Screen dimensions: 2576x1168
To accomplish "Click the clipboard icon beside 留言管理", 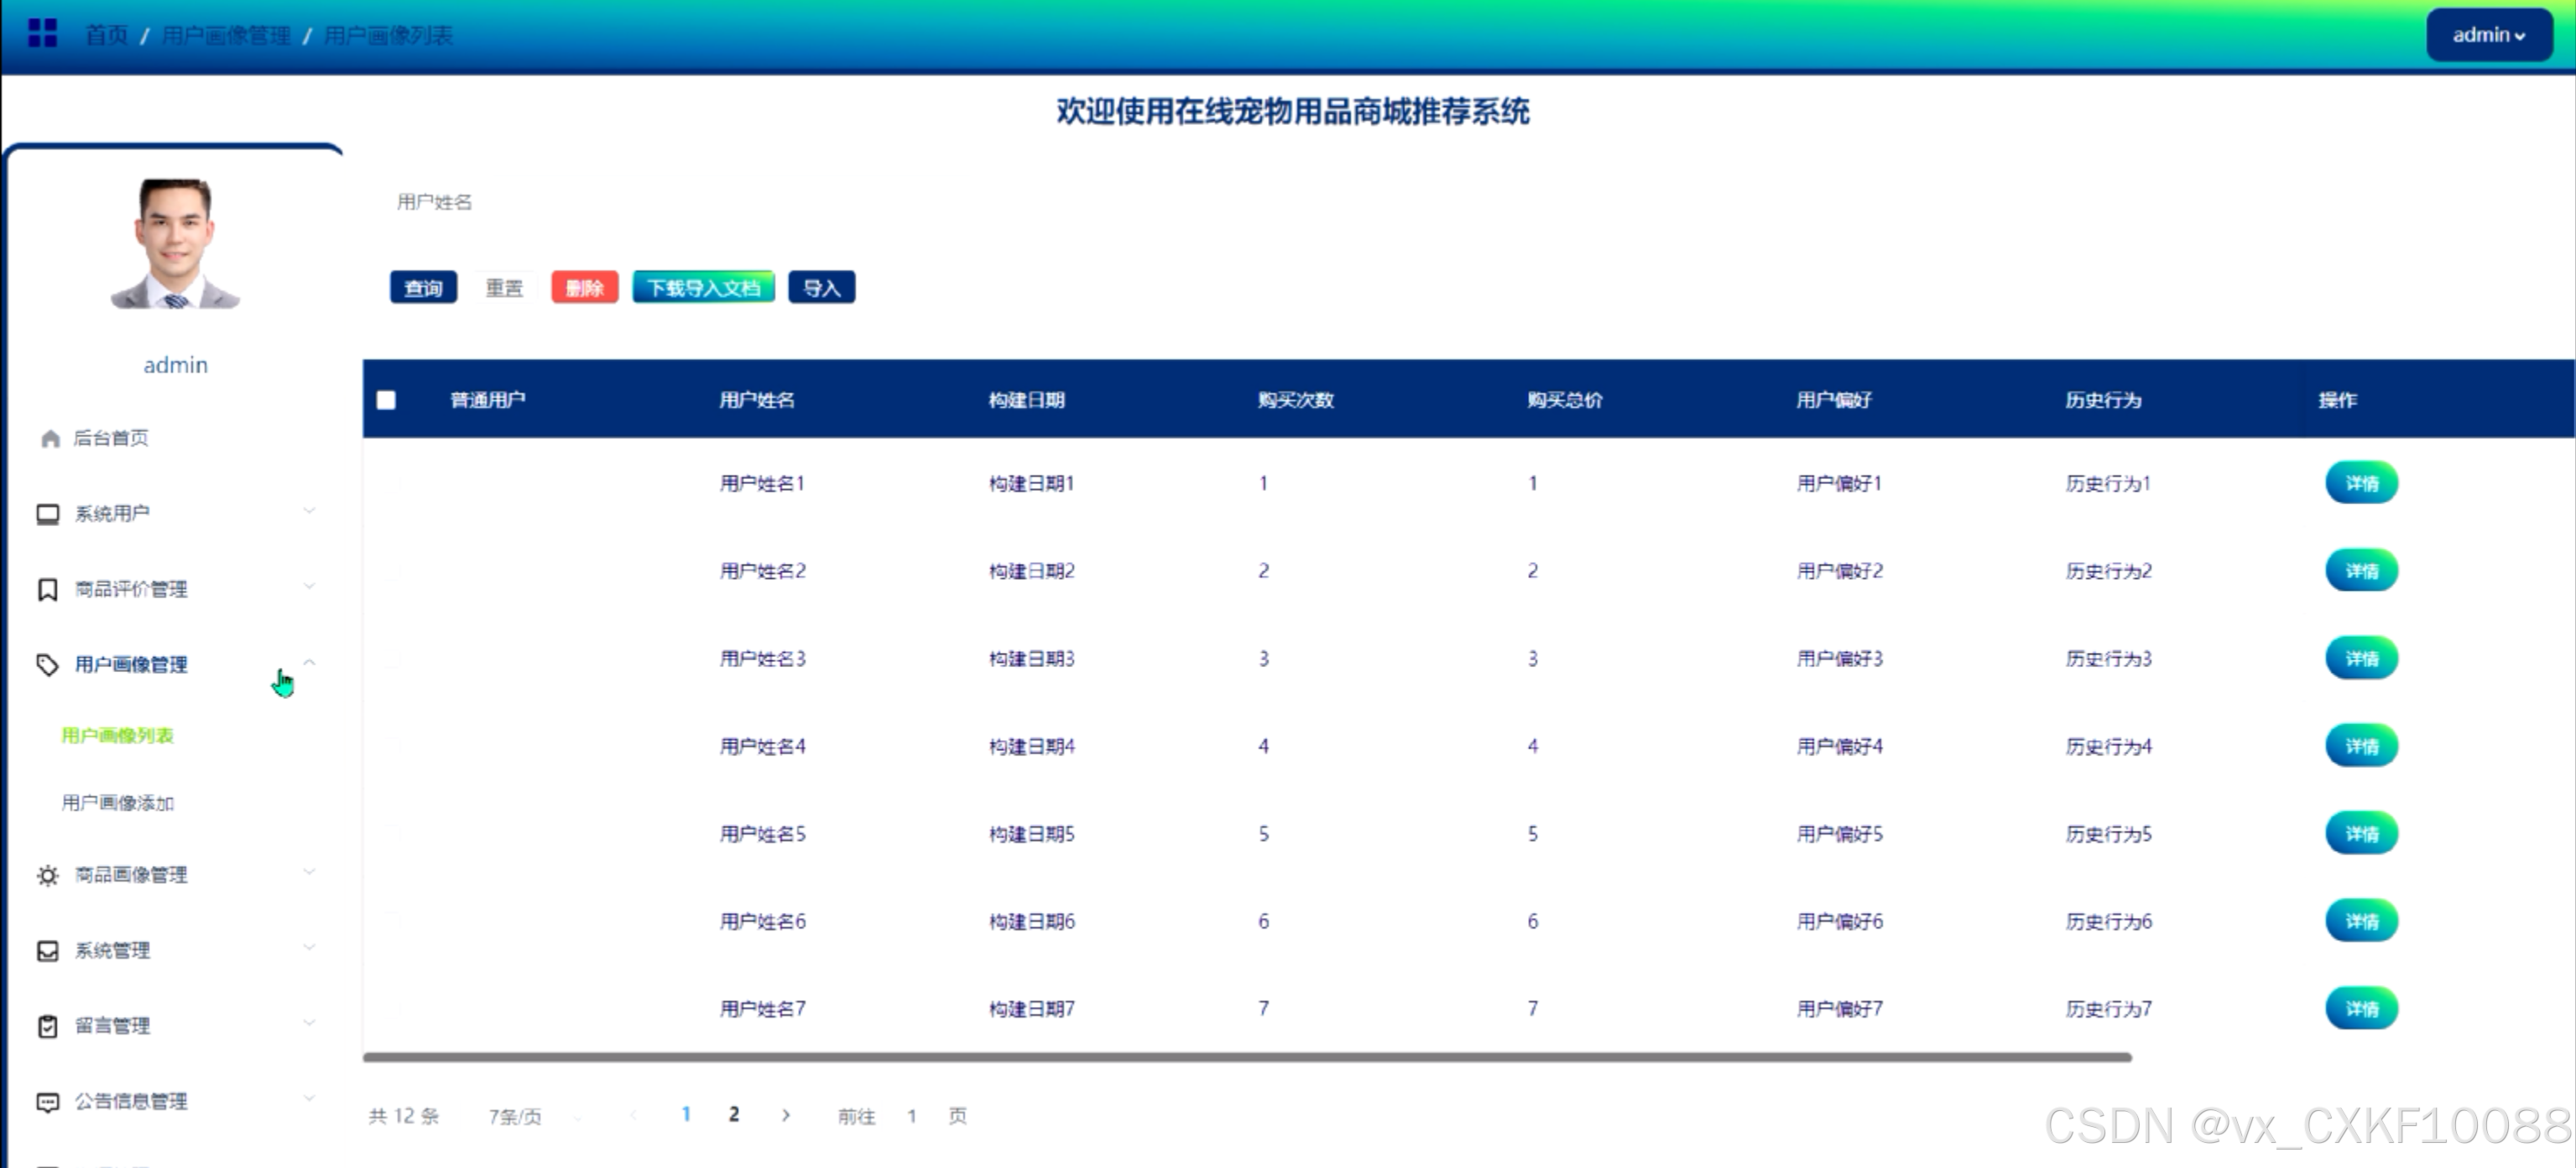I will tap(47, 1026).
